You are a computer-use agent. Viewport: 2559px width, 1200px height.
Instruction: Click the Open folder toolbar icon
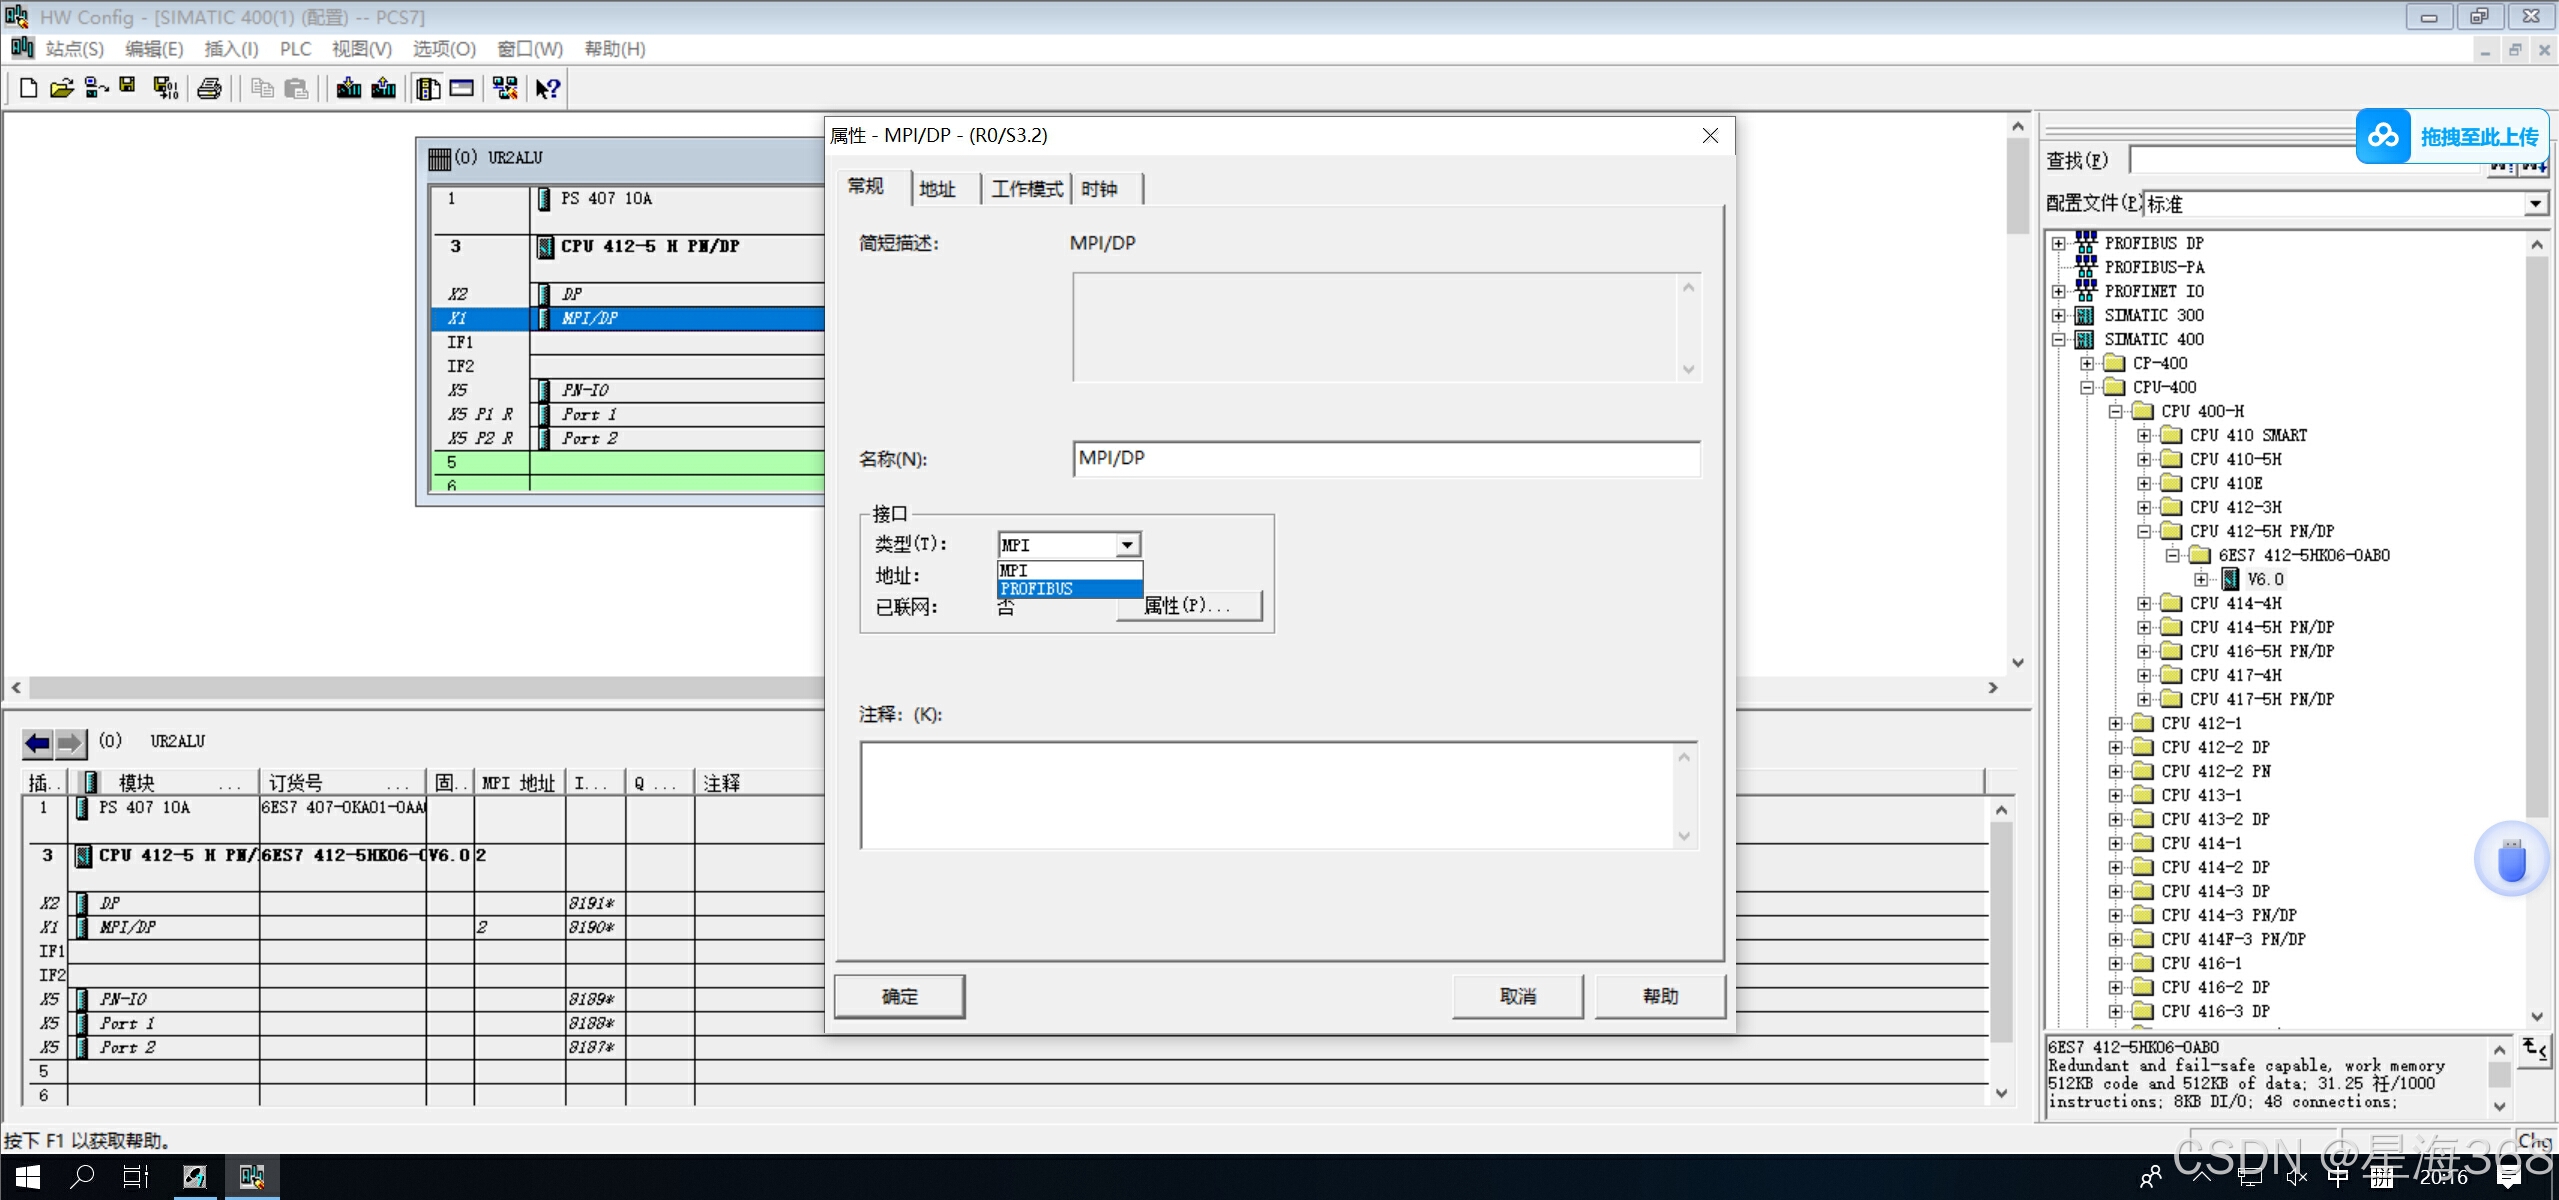click(x=62, y=89)
